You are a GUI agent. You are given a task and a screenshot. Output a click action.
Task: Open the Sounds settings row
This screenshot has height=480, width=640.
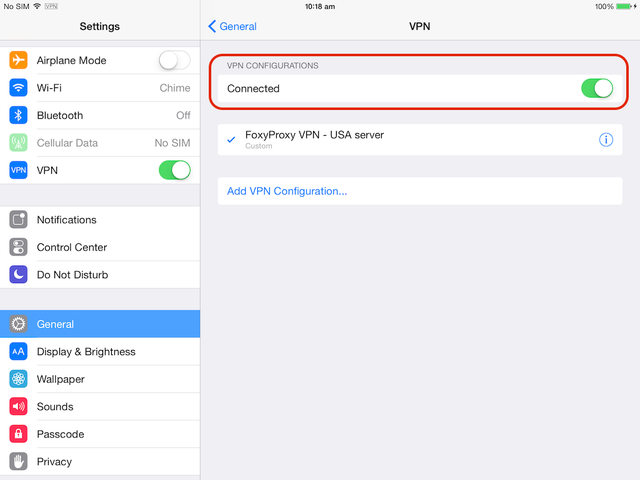tap(100, 407)
